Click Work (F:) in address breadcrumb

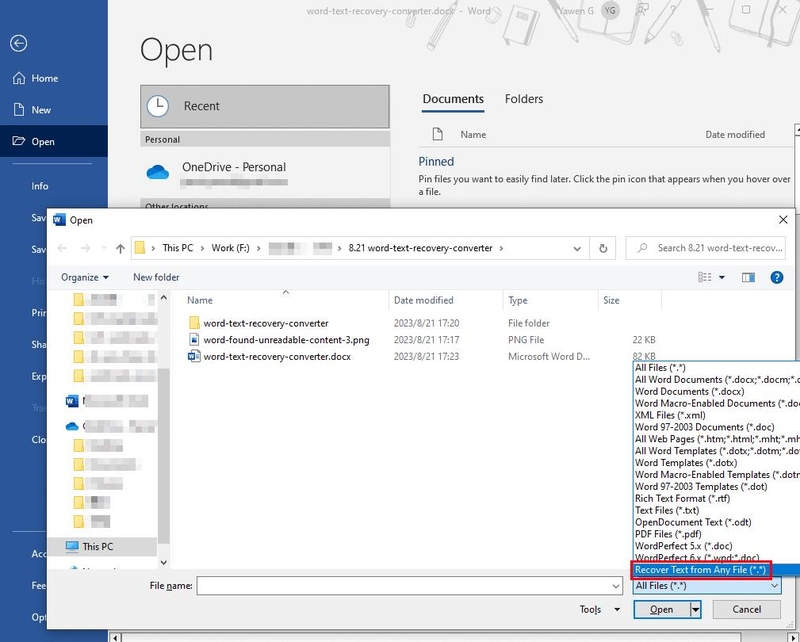pyautogui.click(x=230, y=248)
